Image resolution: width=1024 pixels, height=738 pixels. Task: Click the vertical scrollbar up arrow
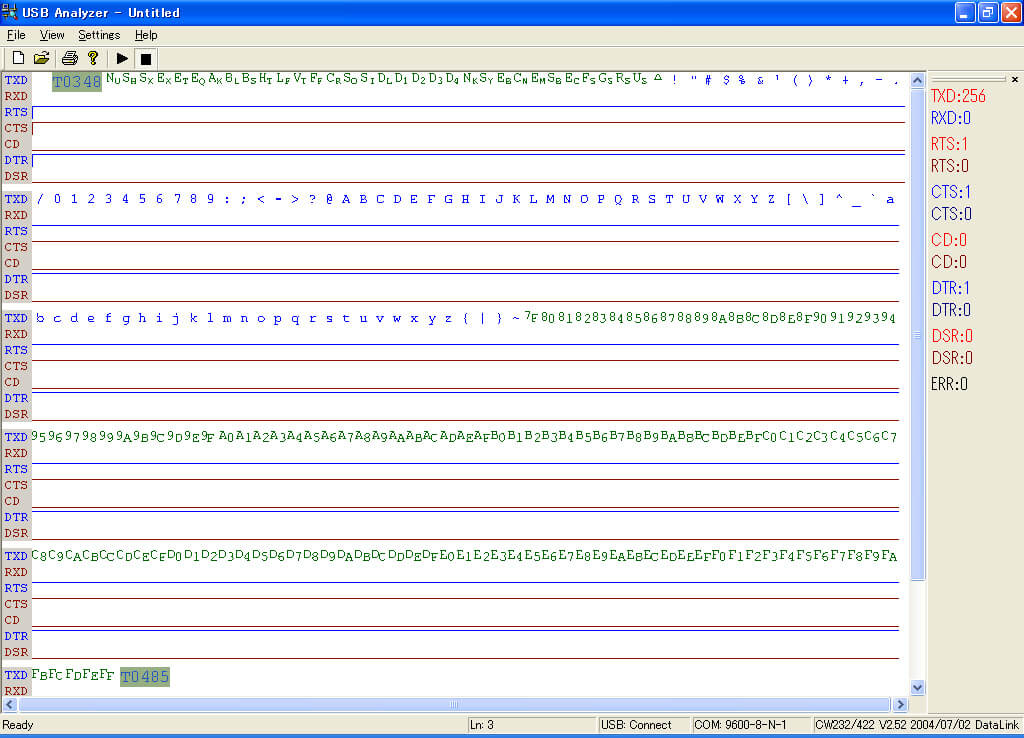(x=918, y=80)
